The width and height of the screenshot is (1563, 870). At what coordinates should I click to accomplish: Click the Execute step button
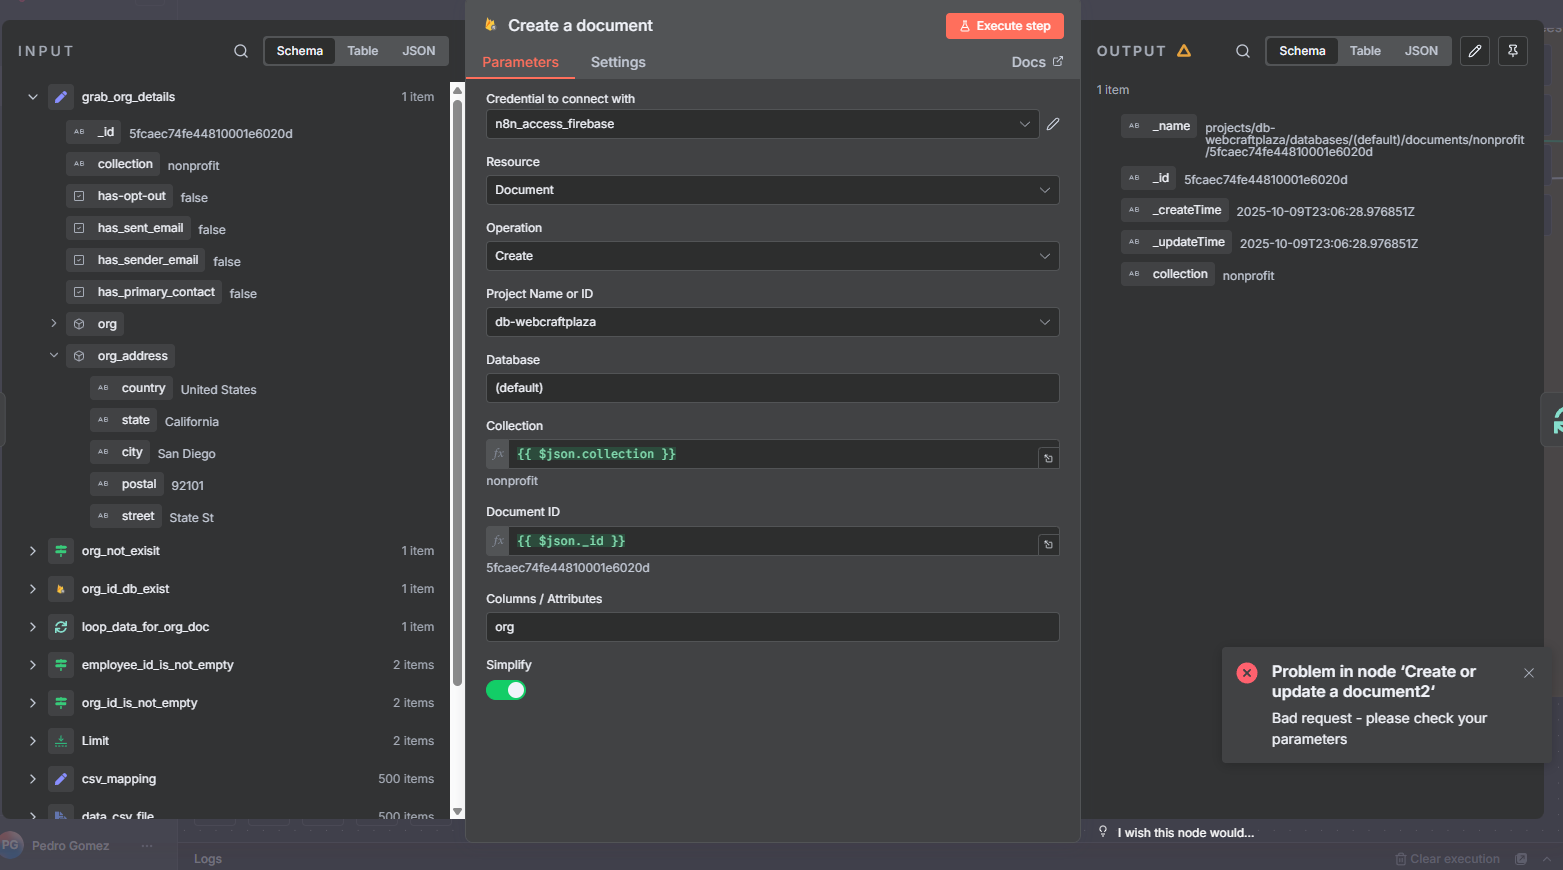[1004, 26]
